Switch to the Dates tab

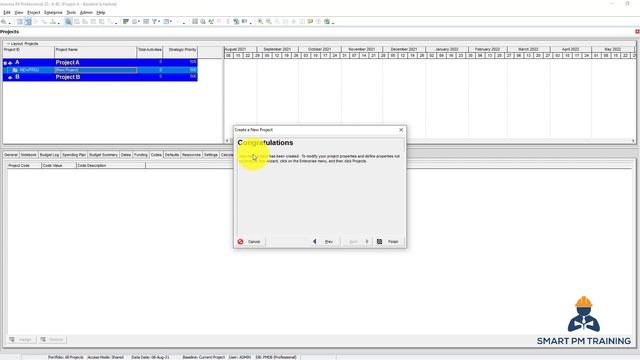(126, 155)
